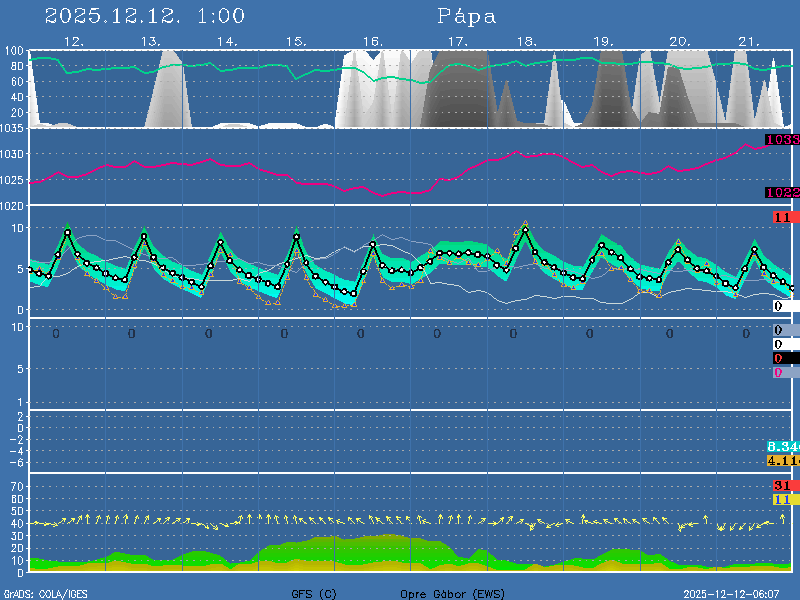
Task: Click the GFS (C) model label
Action: point(314,594)
